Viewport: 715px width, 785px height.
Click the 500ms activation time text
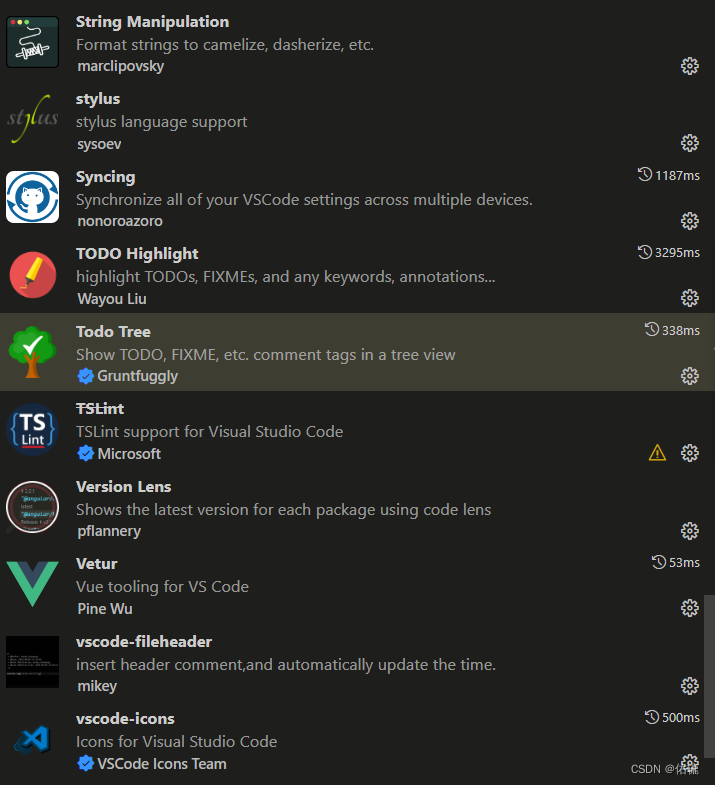click(x=681, y=718)
